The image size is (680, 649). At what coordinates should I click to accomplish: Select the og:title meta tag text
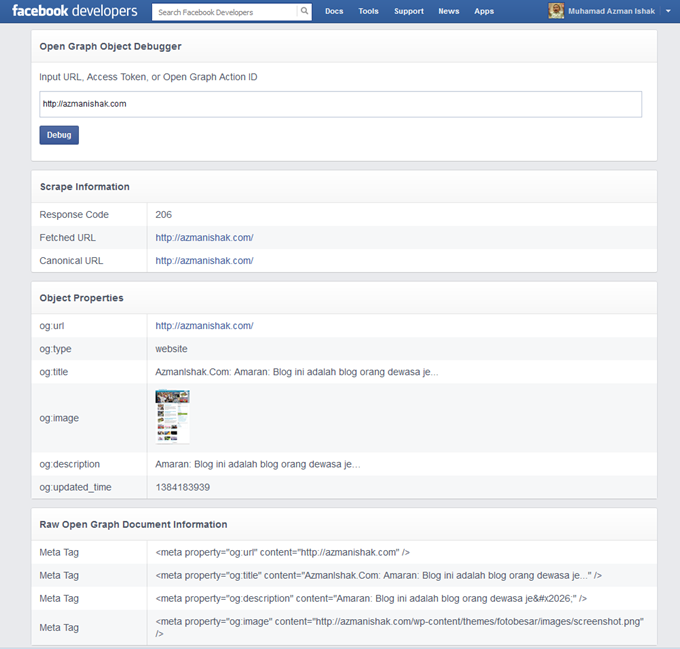pyautogui.click(x=379, y=575)
